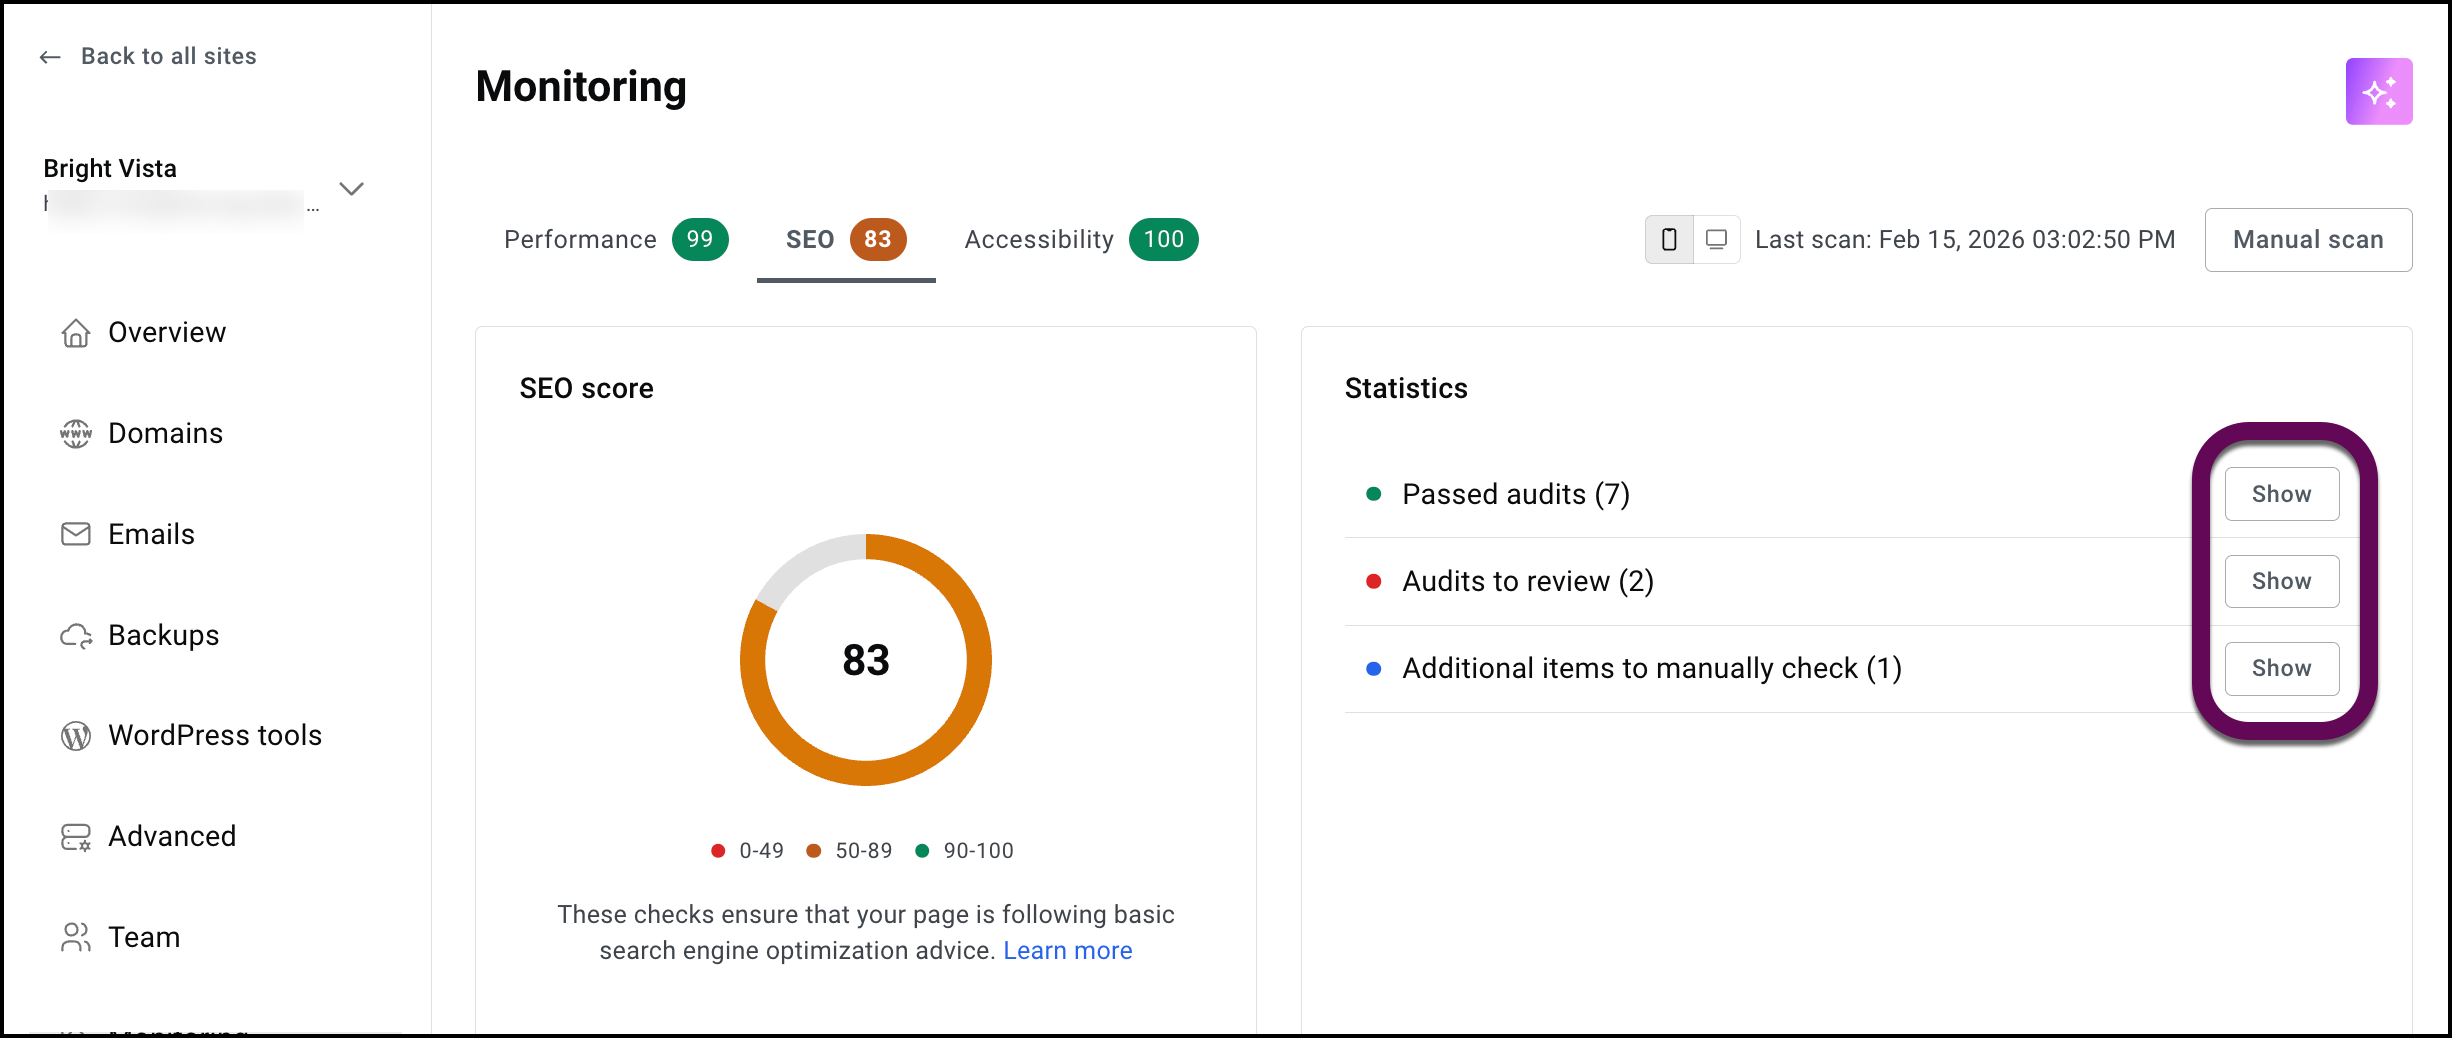Switch to mobile device view

click(x=1669, y=240)
